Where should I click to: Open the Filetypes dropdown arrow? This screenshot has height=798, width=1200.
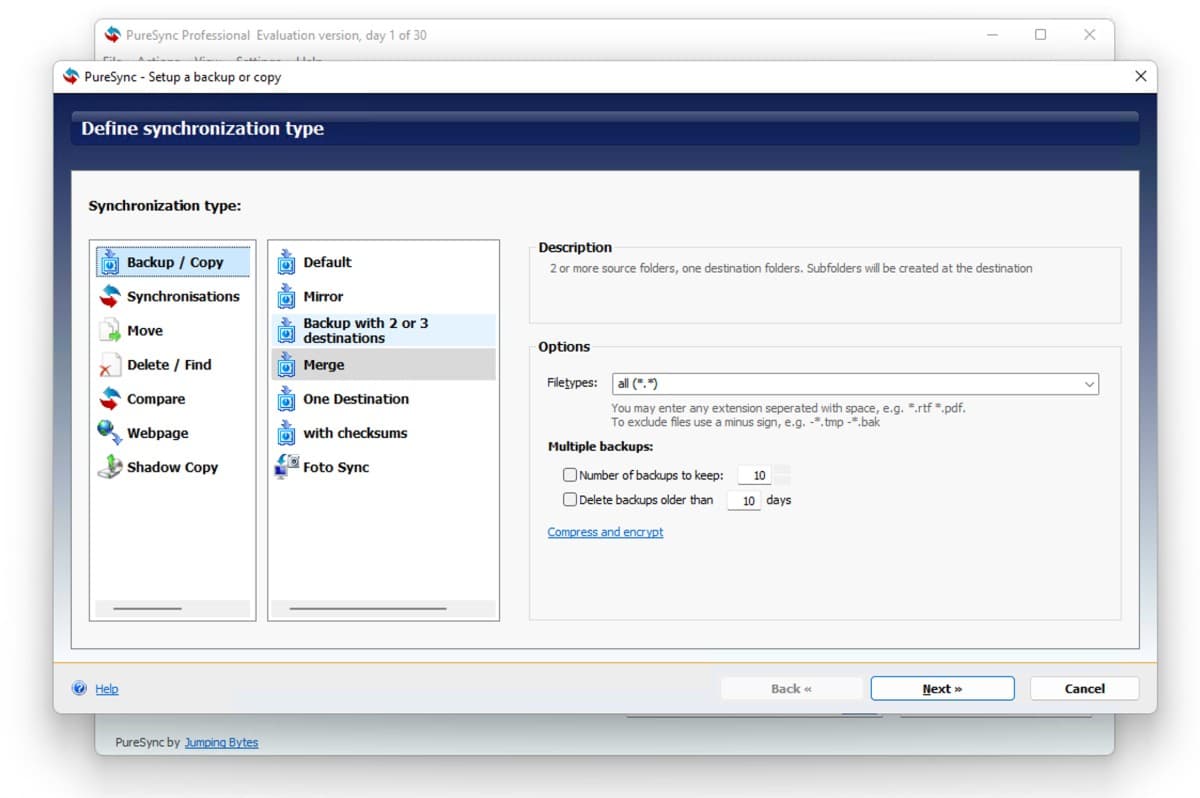[1088, 384]
